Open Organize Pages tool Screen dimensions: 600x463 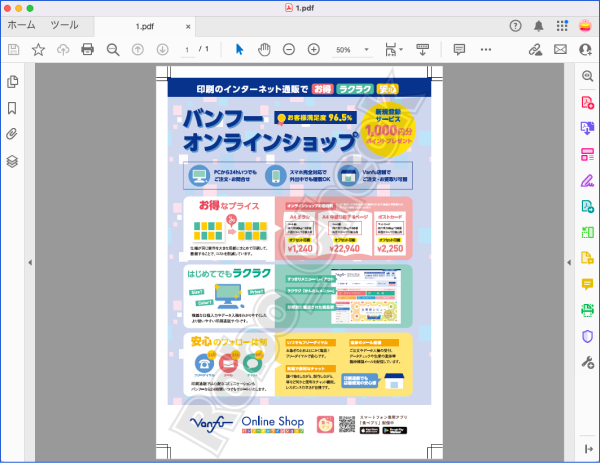[587, 154]
